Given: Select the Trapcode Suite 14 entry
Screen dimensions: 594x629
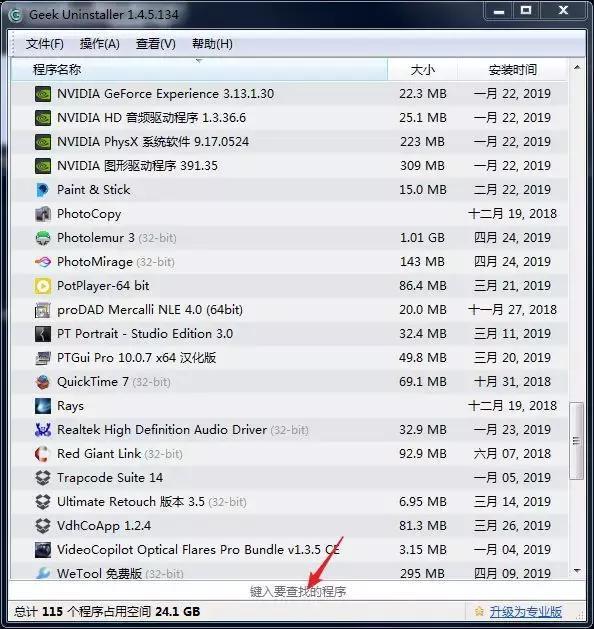Looking at the screenshot, I should [289, 478].
